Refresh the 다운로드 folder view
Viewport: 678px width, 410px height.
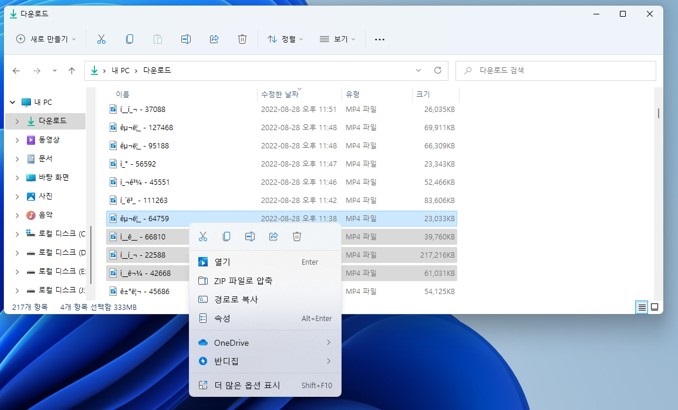pos(438,70)
